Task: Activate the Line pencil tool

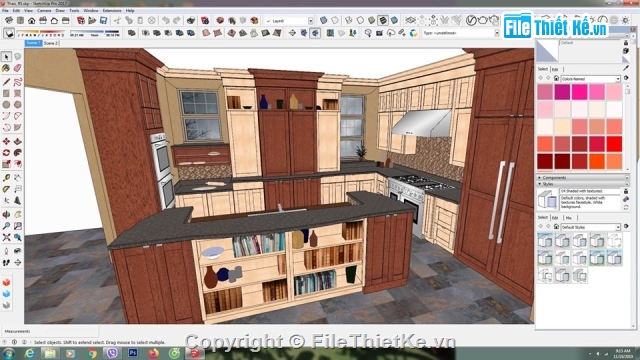Action: (x=6, y=82)
